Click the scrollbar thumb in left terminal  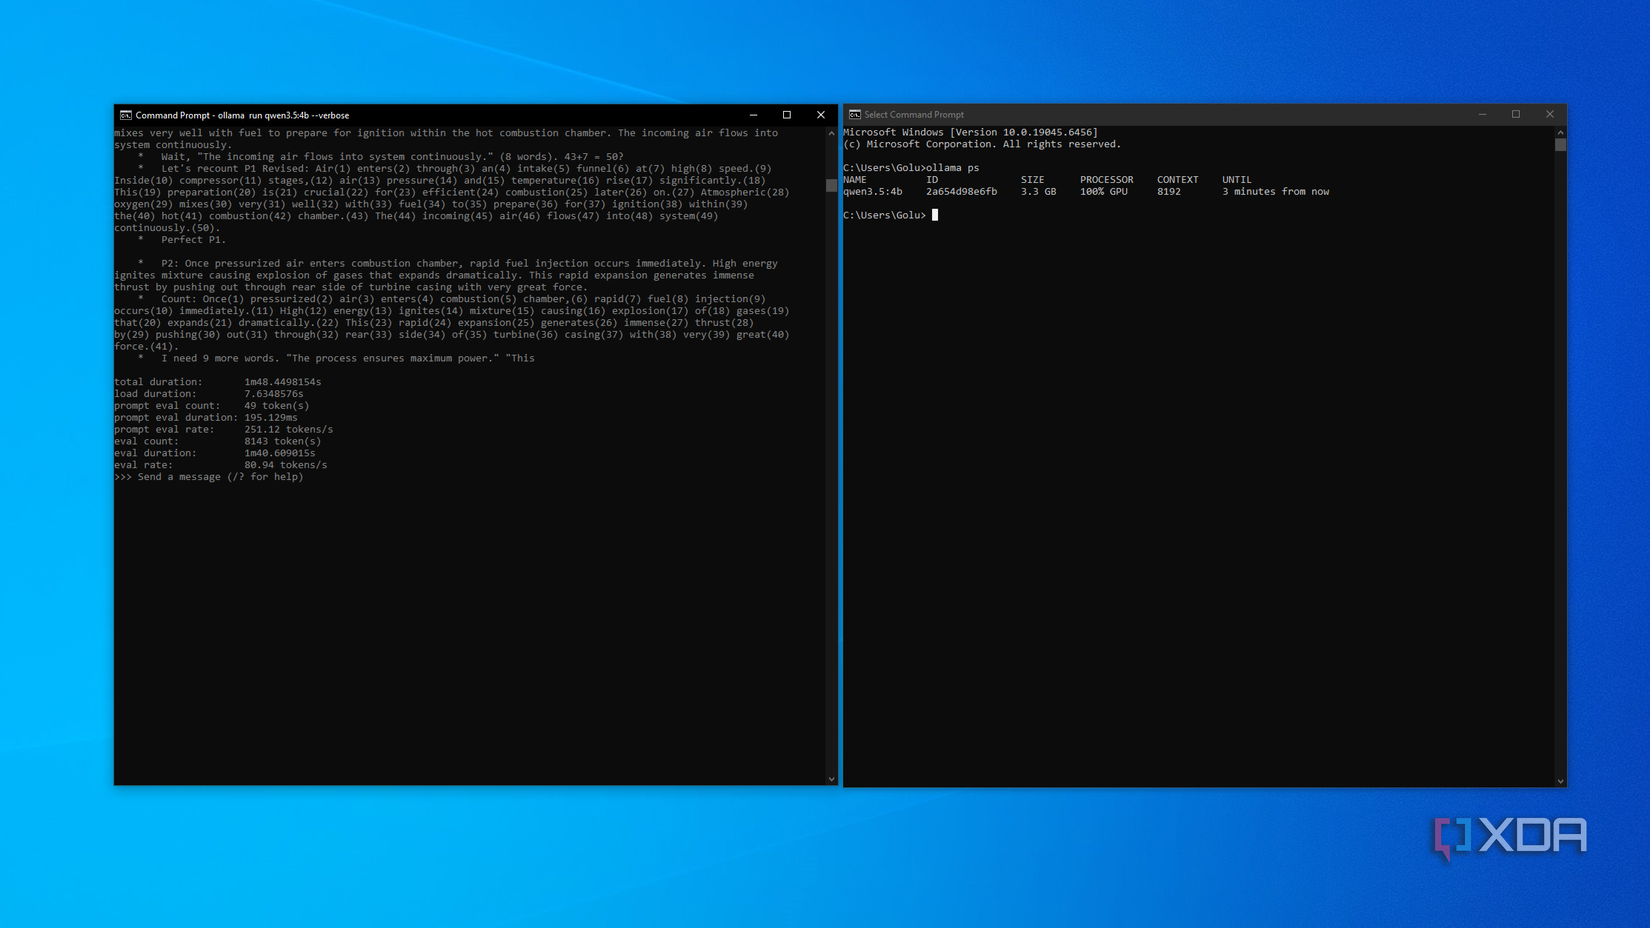coord(831,185)
